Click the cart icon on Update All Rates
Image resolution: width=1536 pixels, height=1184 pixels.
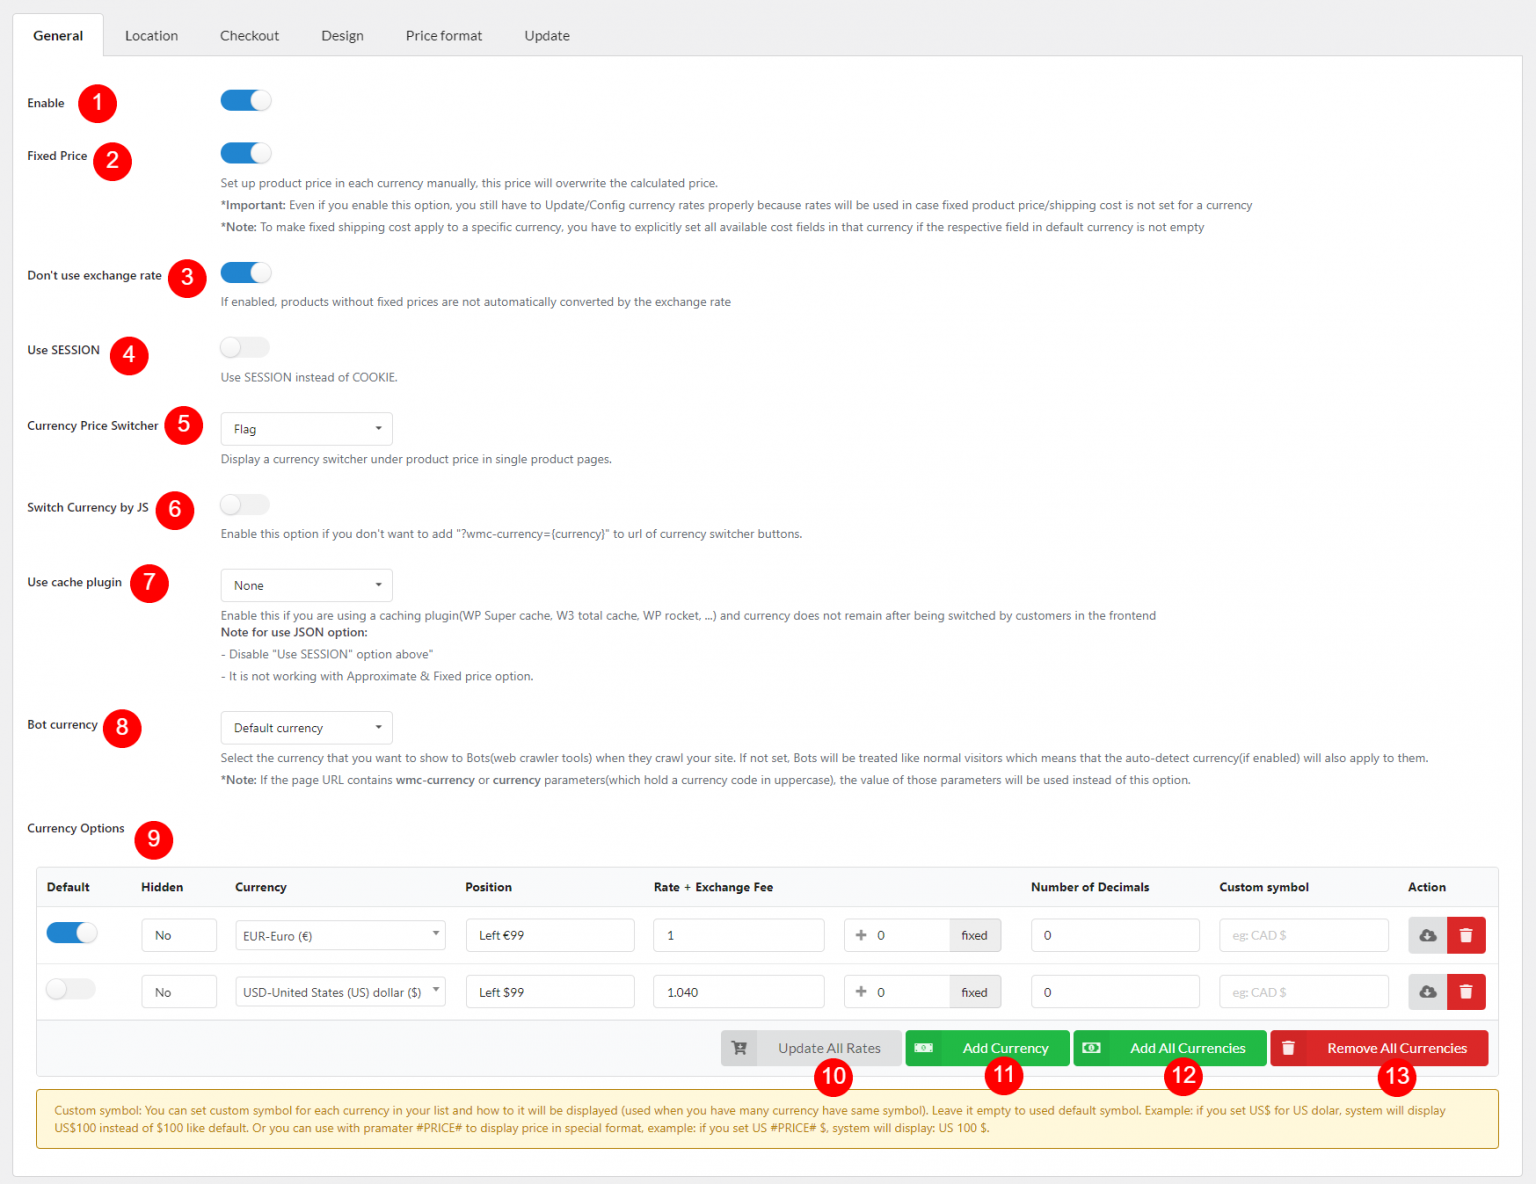[739, 1048]
